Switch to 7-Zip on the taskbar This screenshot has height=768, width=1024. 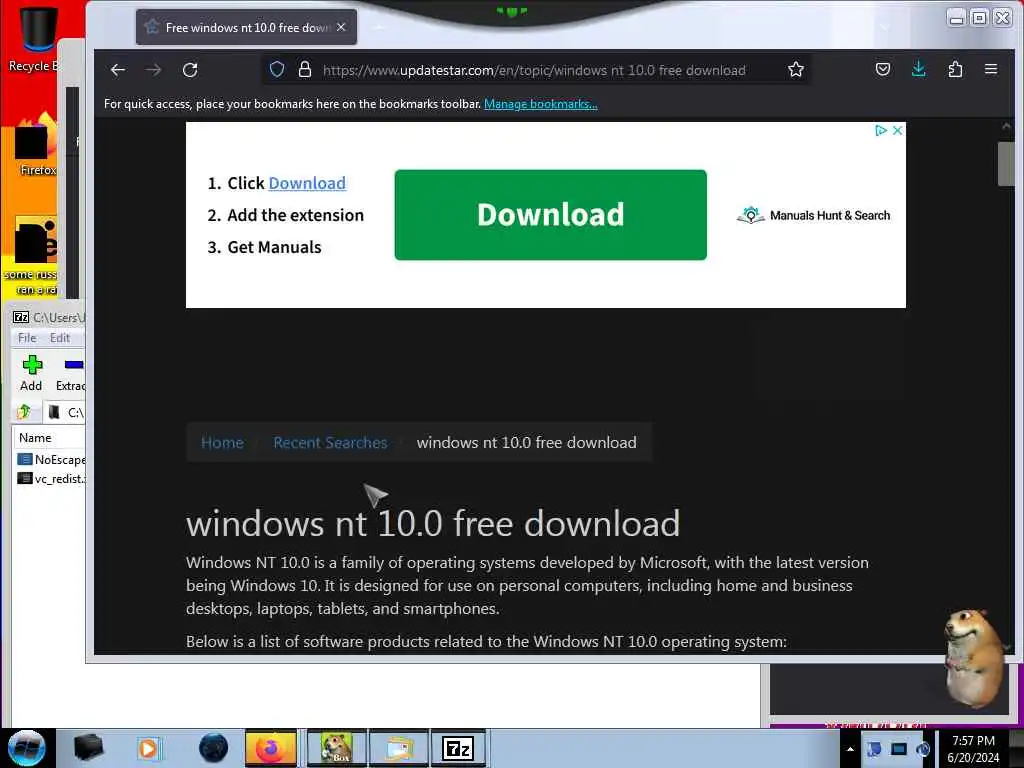[458, 748]
